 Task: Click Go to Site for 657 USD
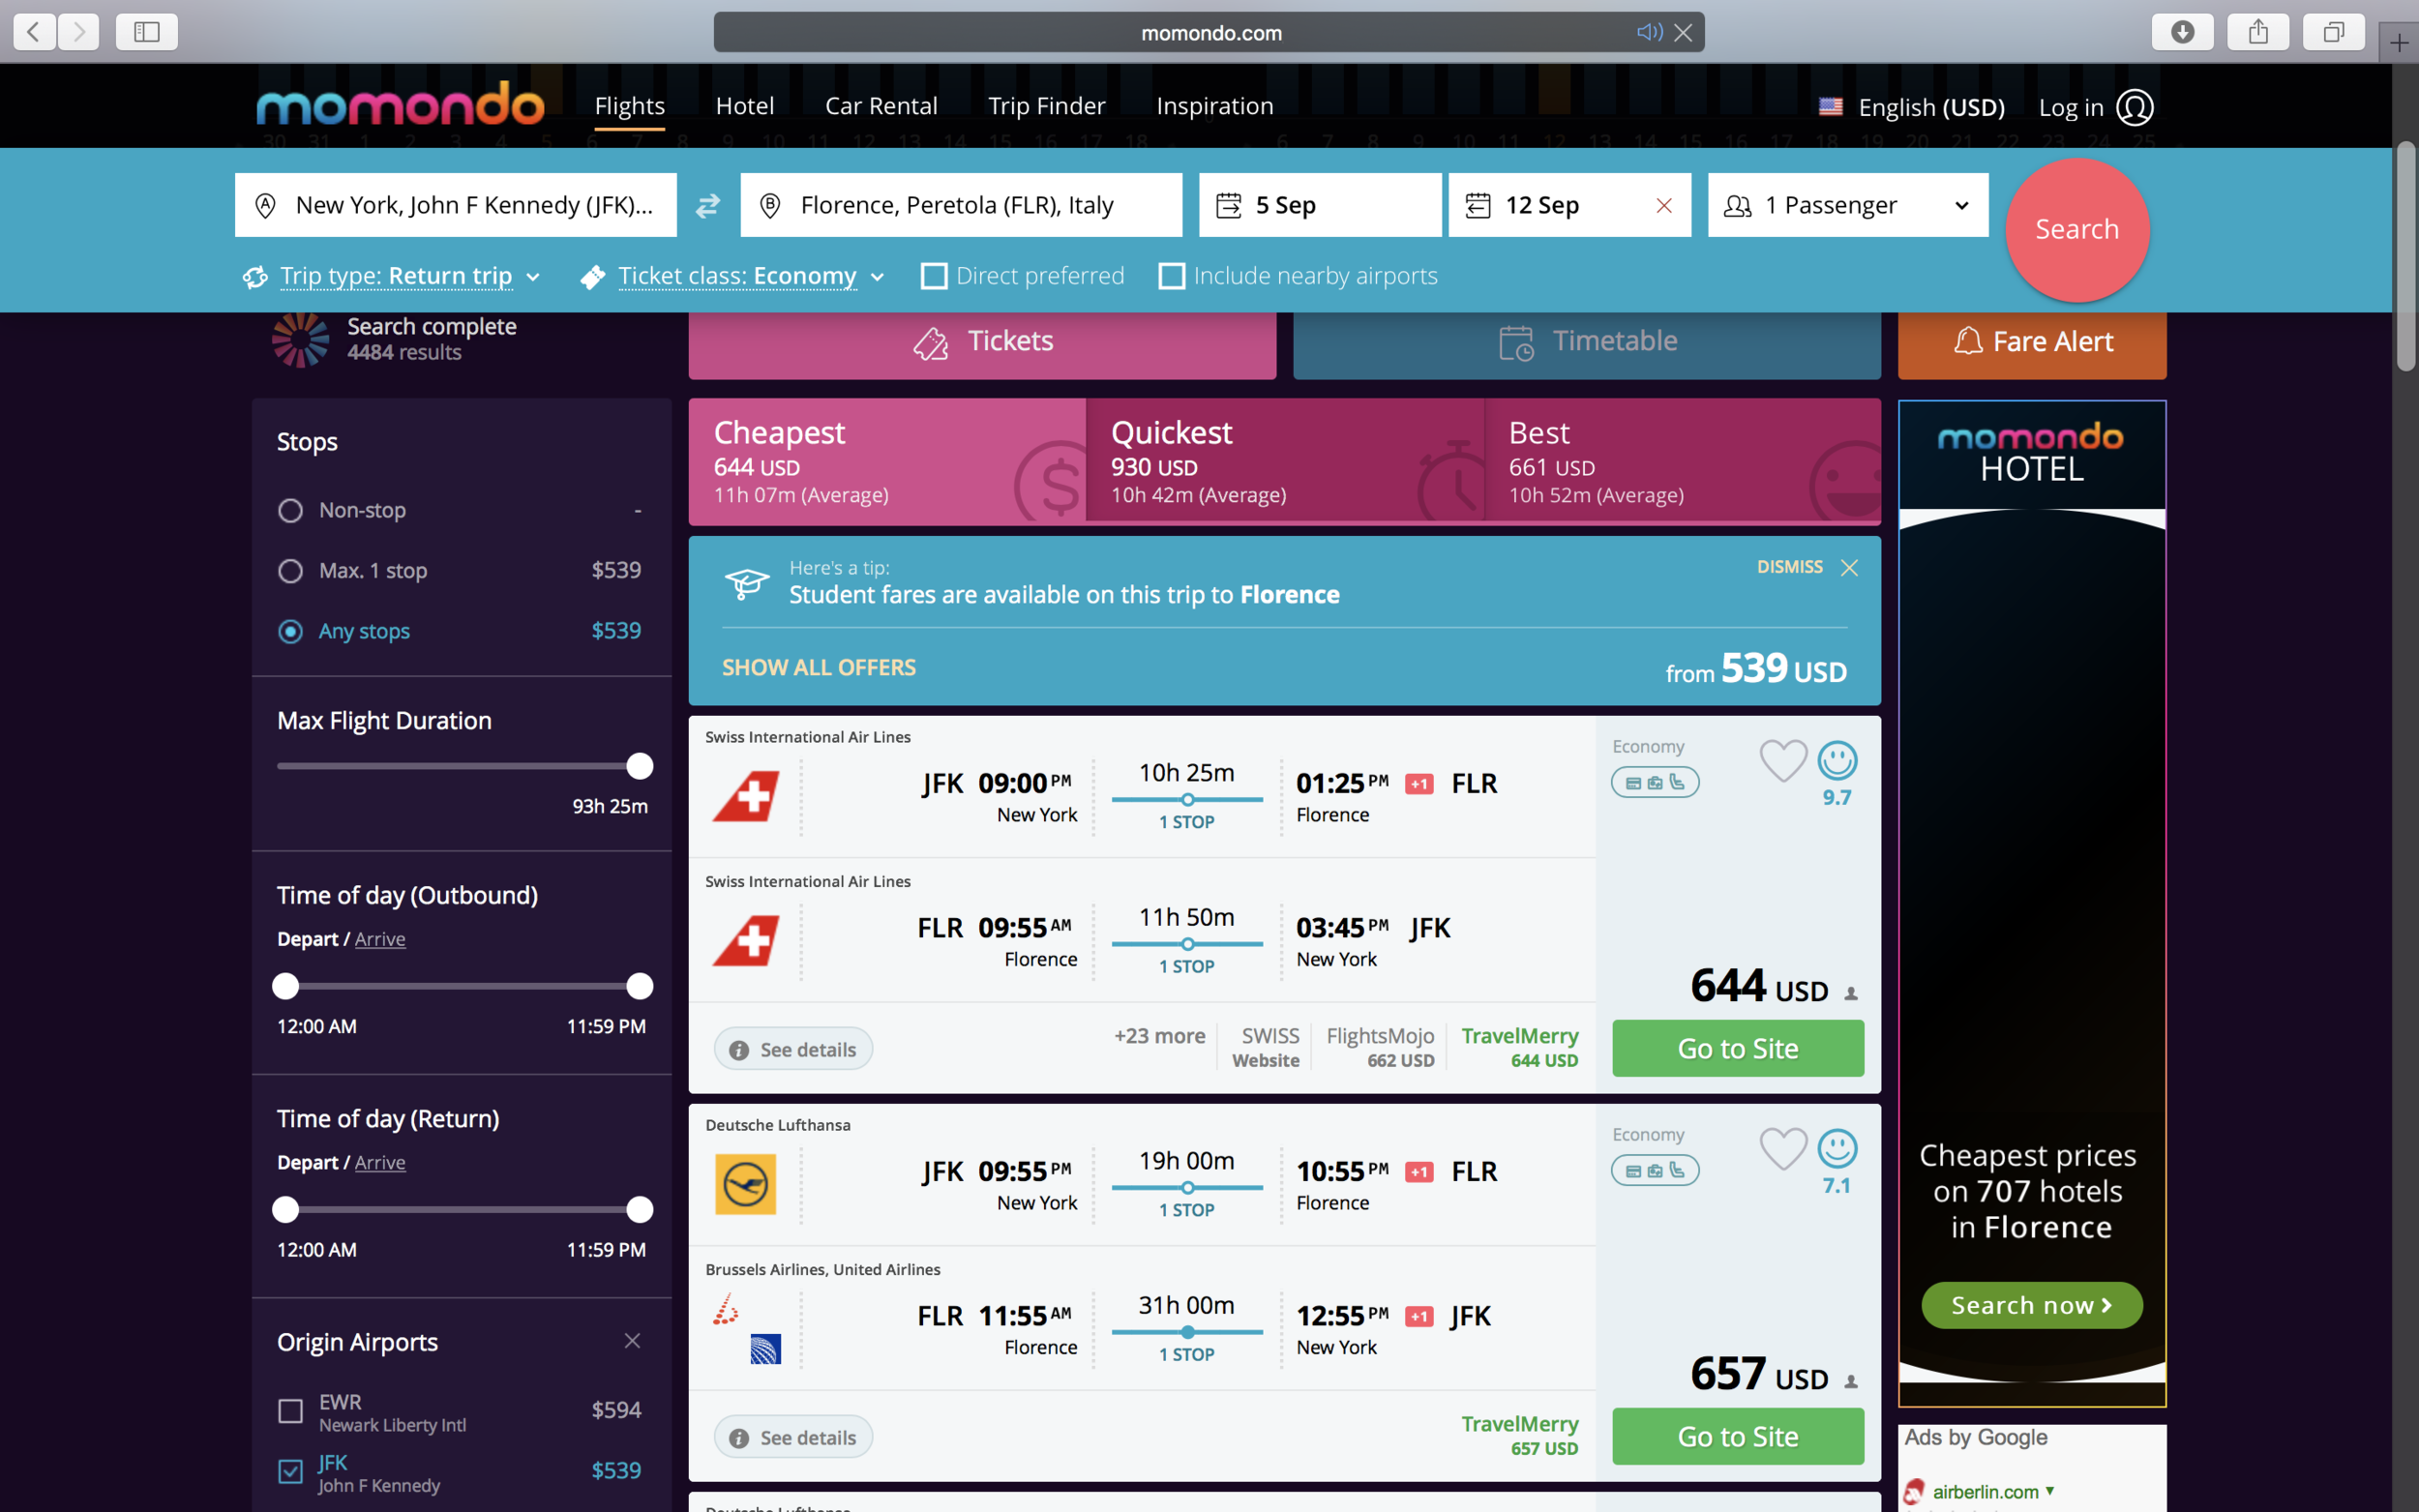[1738, 1437]
